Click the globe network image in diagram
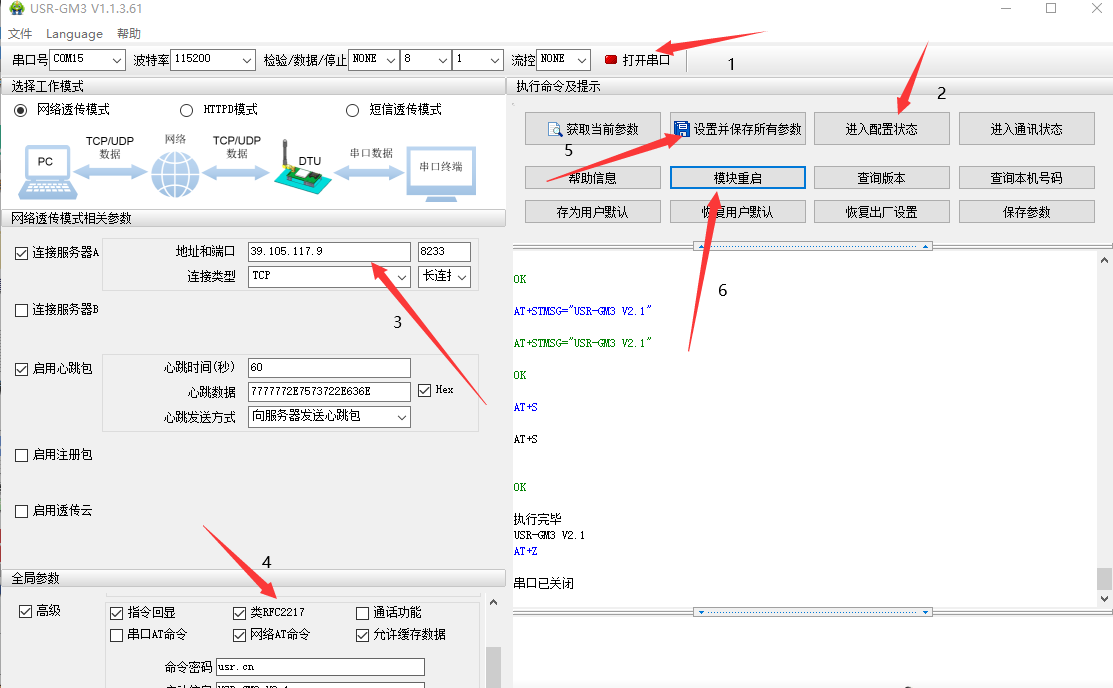Screen dimensions: 1113x688 pos(175,174)
